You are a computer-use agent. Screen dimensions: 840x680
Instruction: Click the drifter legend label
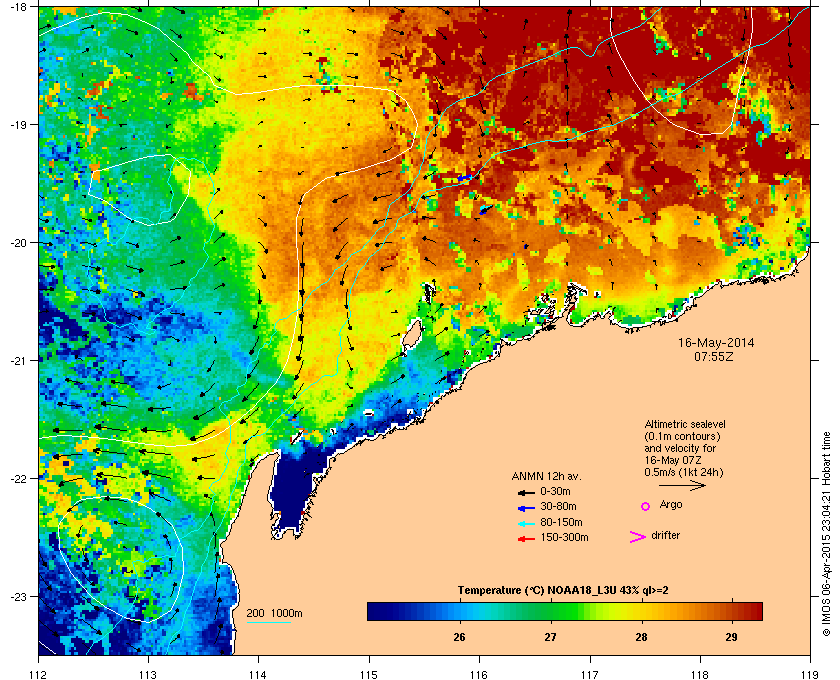point(665,535)
